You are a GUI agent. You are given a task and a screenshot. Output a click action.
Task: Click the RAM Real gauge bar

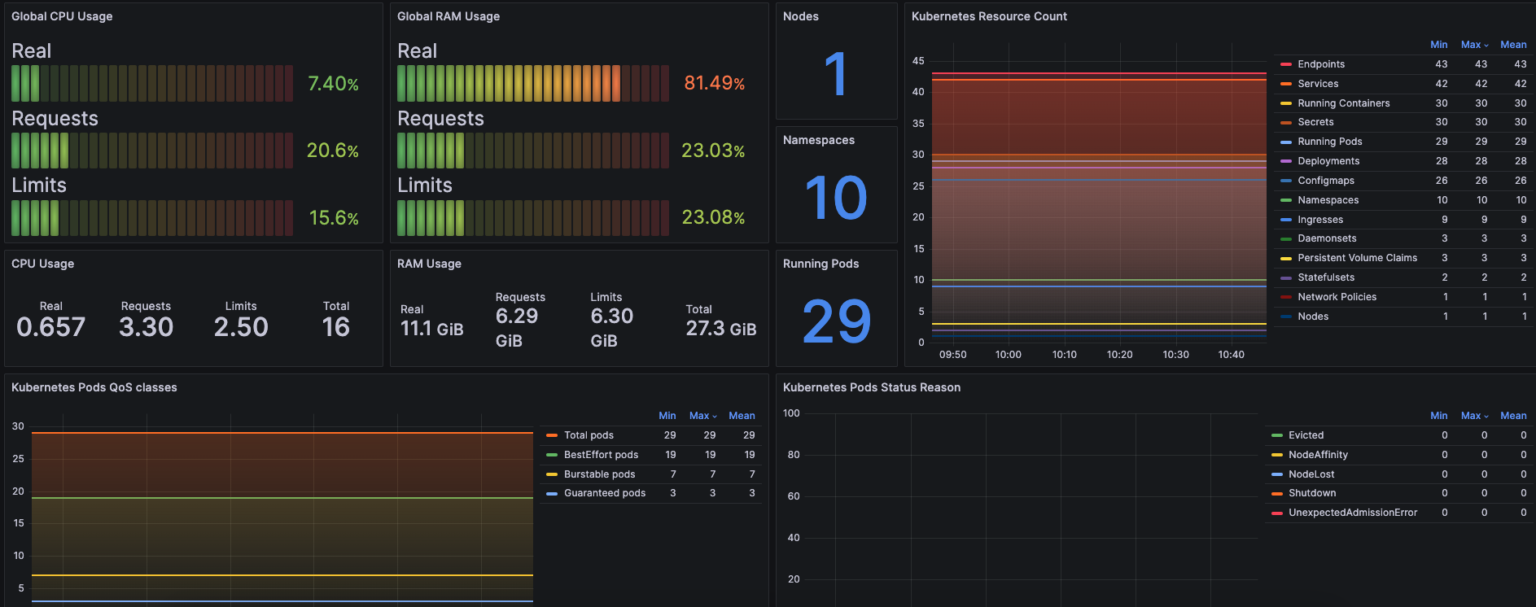coord(533,84)
